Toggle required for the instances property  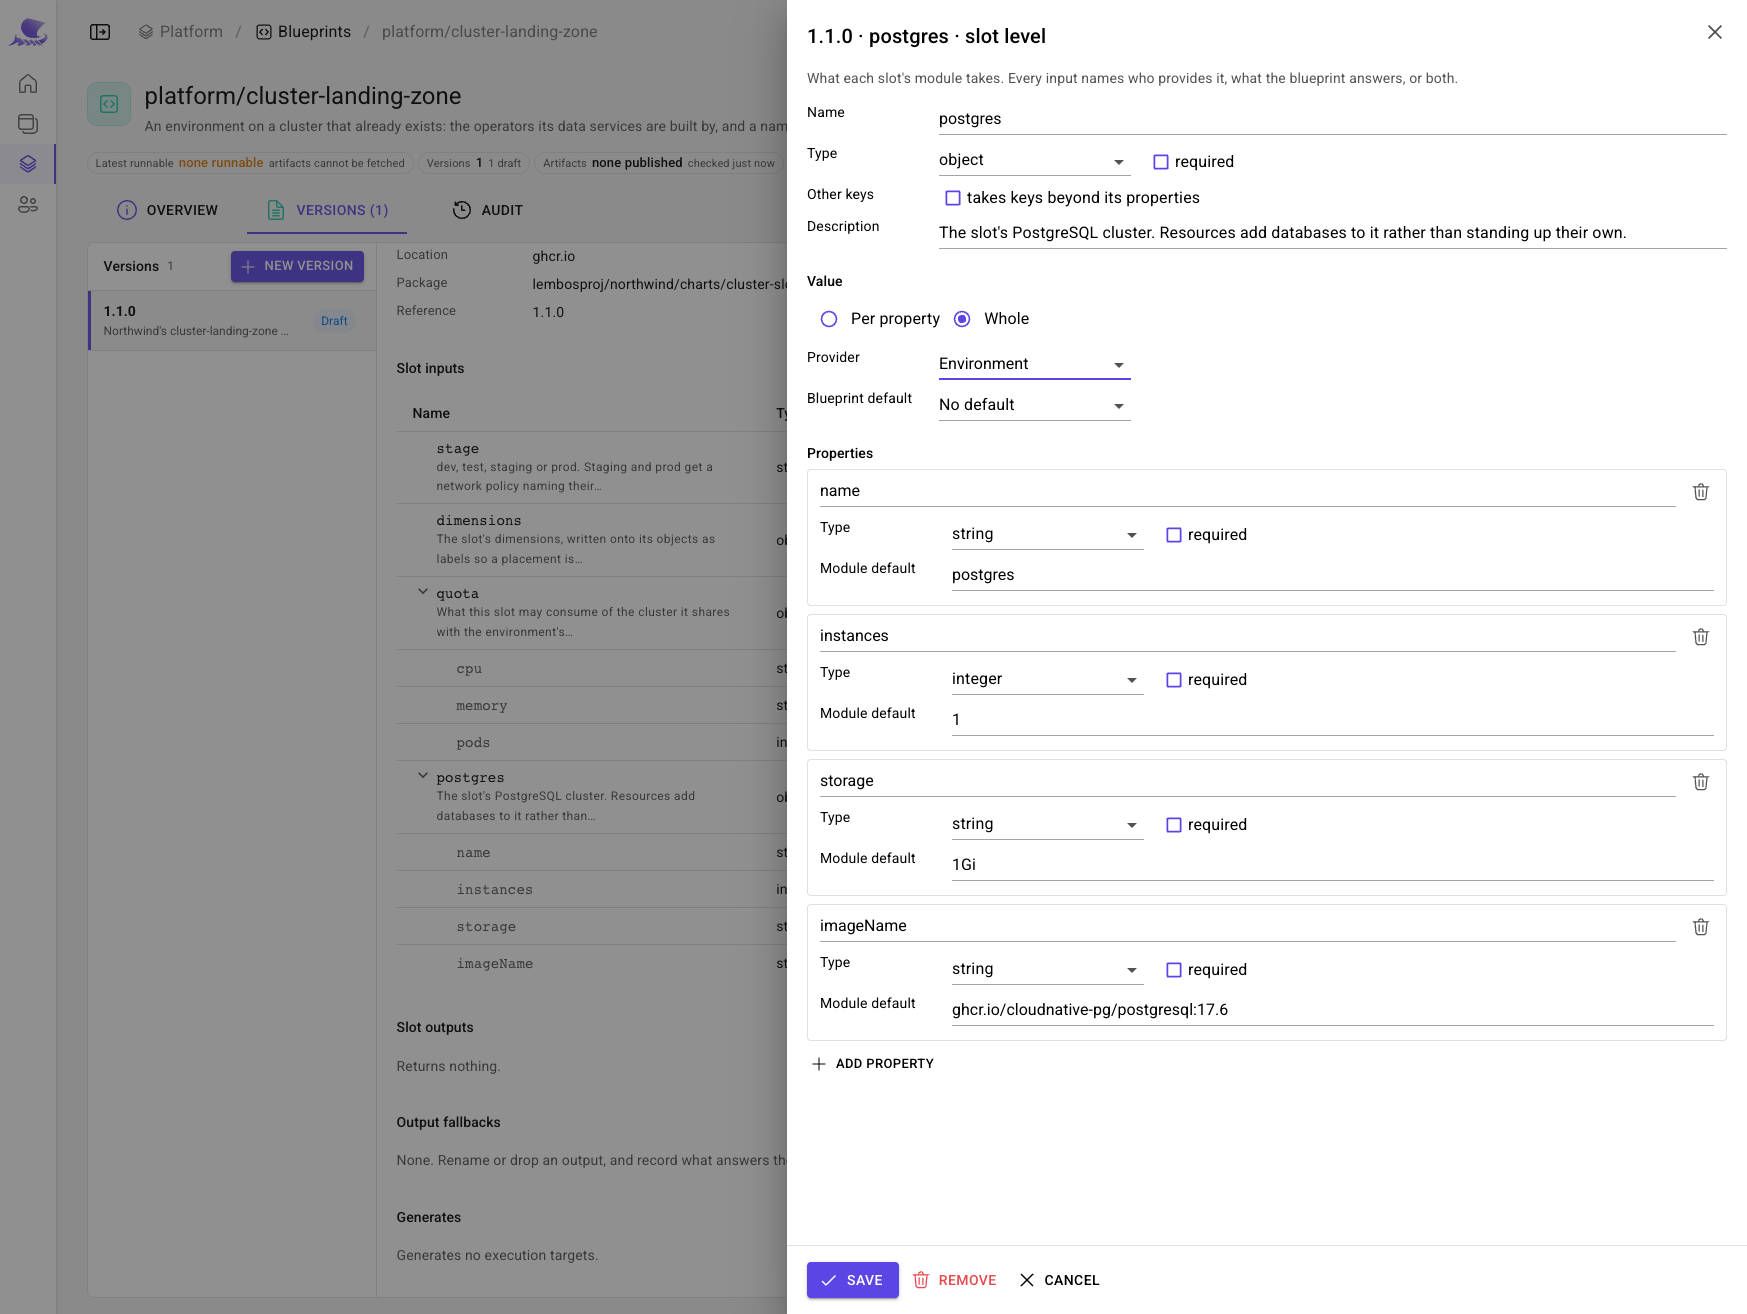point(1174,680)
